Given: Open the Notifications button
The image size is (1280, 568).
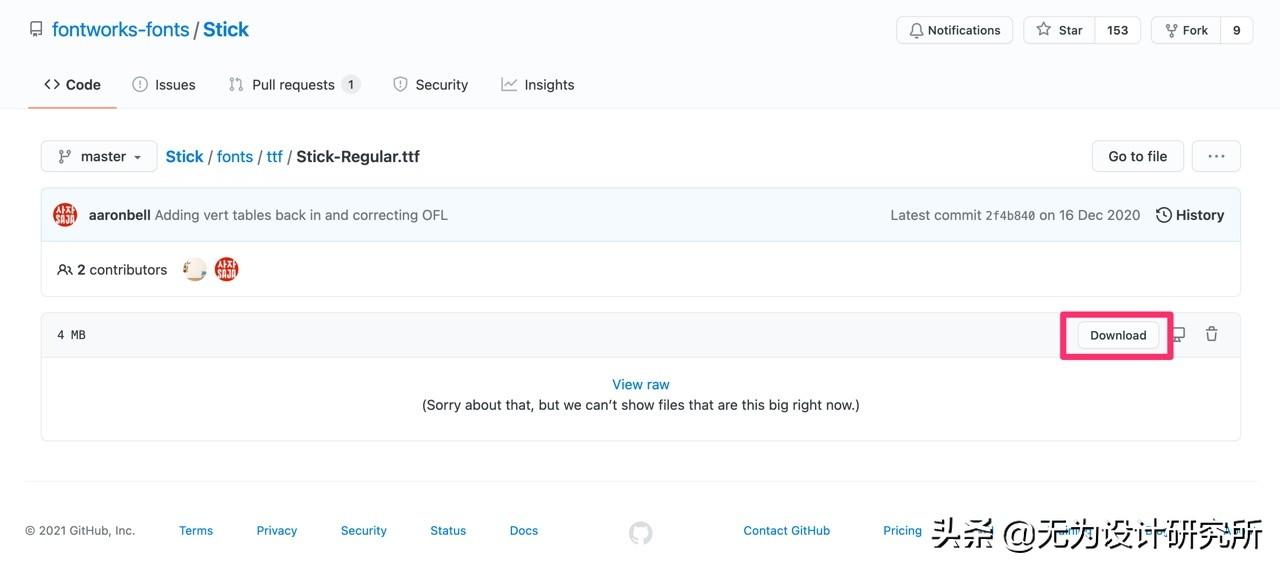Looking at the screenshot, I should [954, 30].
